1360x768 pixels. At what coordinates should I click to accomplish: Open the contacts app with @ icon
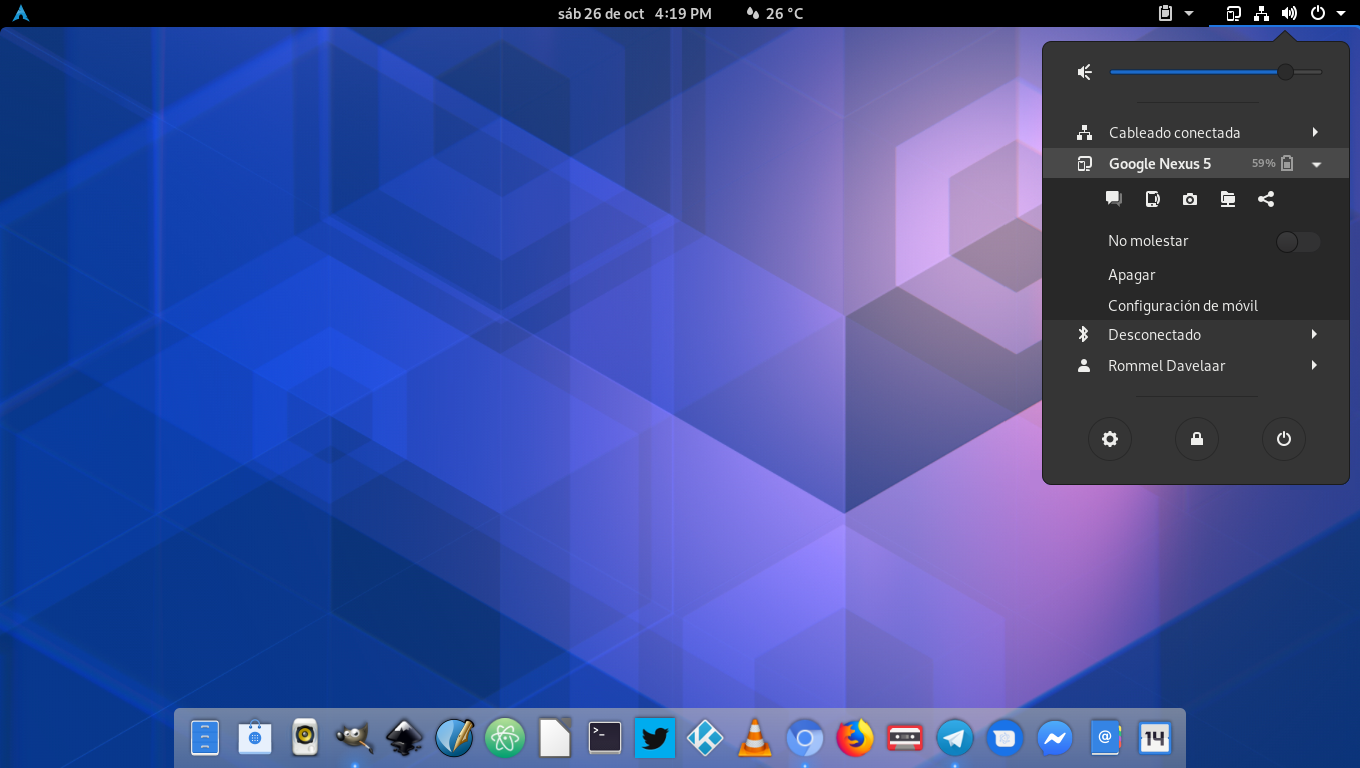pos(1105,738)
